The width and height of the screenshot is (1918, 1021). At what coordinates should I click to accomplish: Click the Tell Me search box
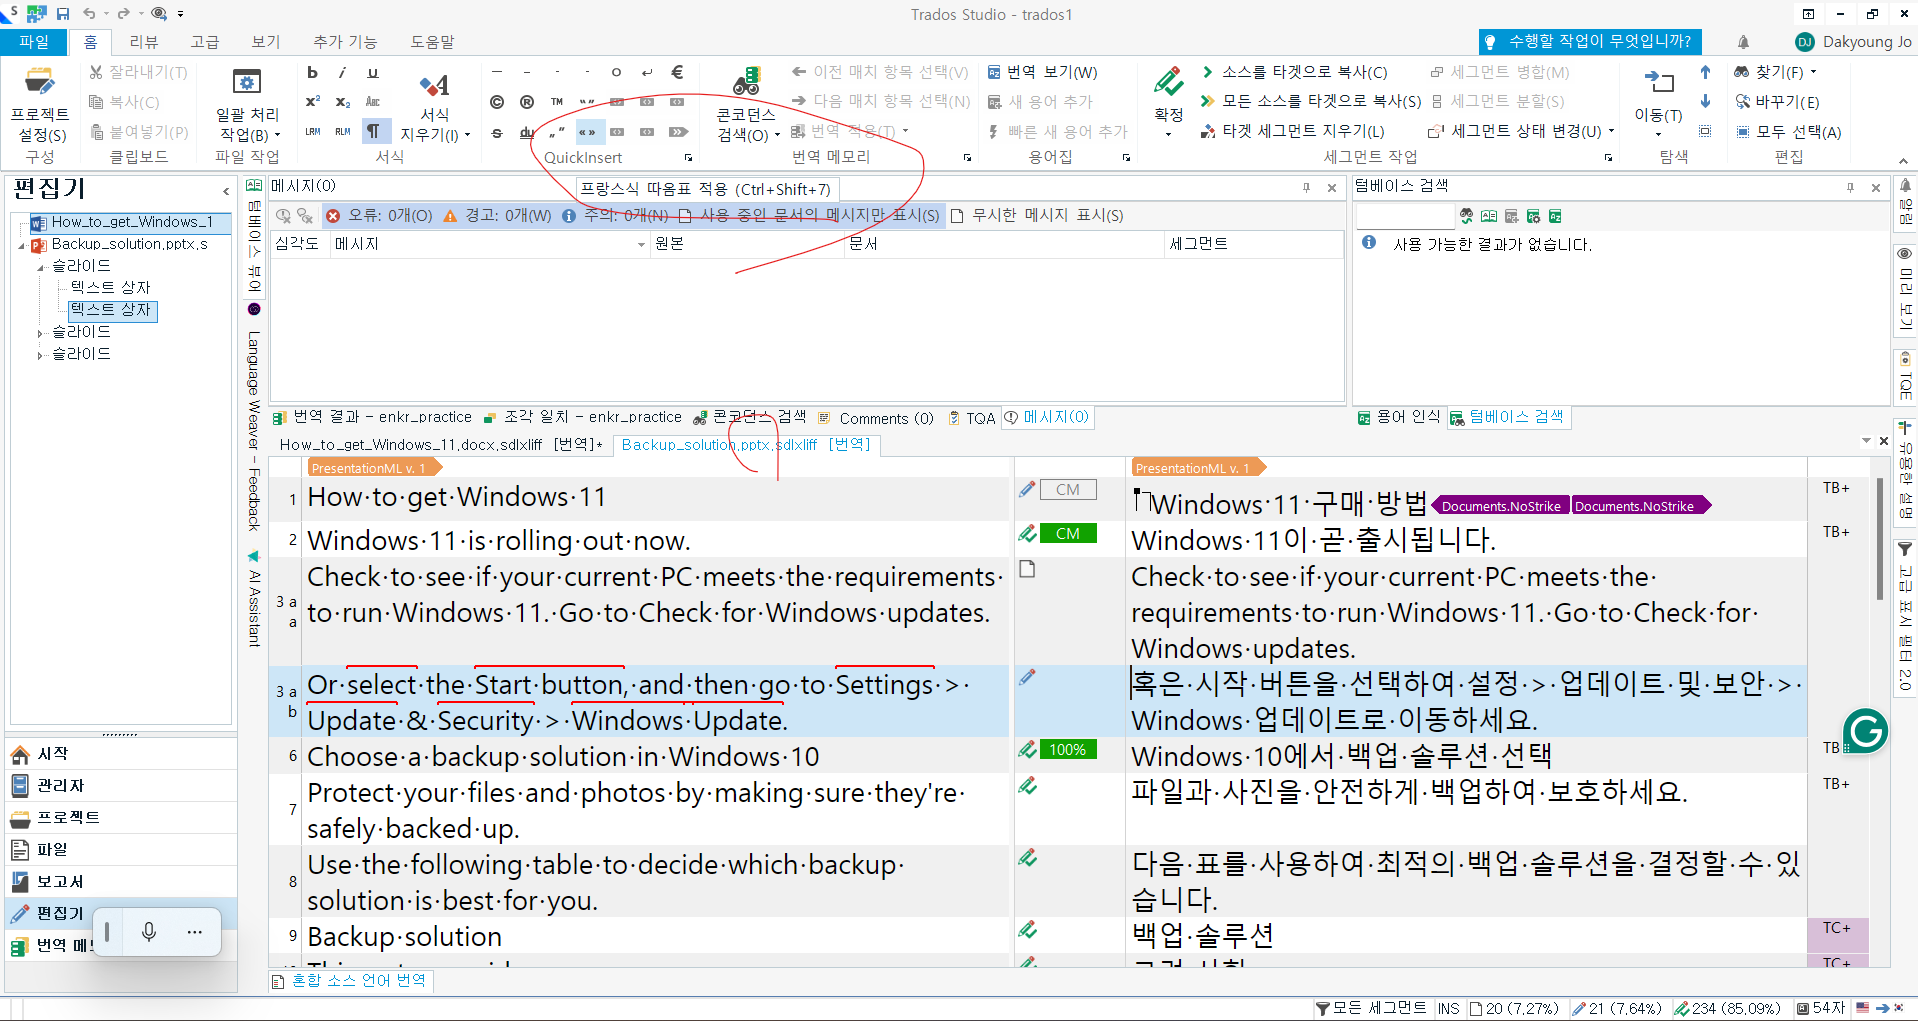click(1590, 42)
